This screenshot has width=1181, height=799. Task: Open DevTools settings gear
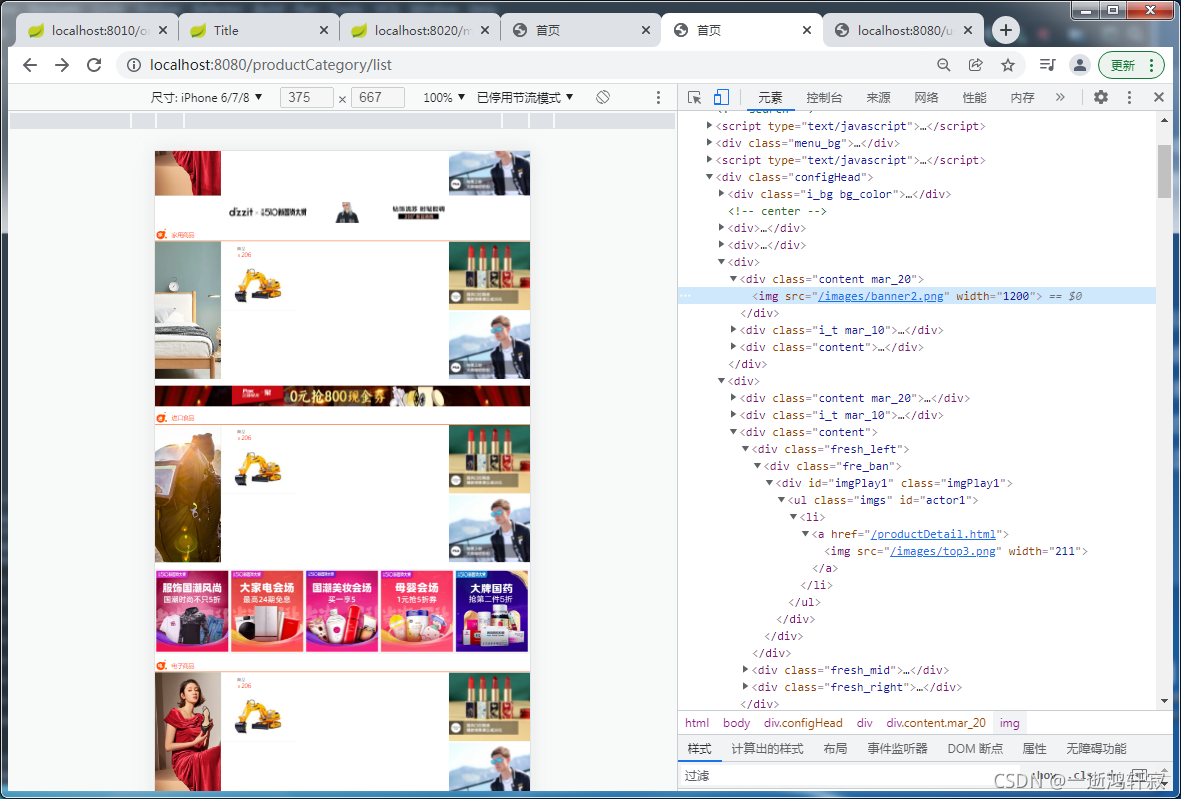tap(1100, 97)
